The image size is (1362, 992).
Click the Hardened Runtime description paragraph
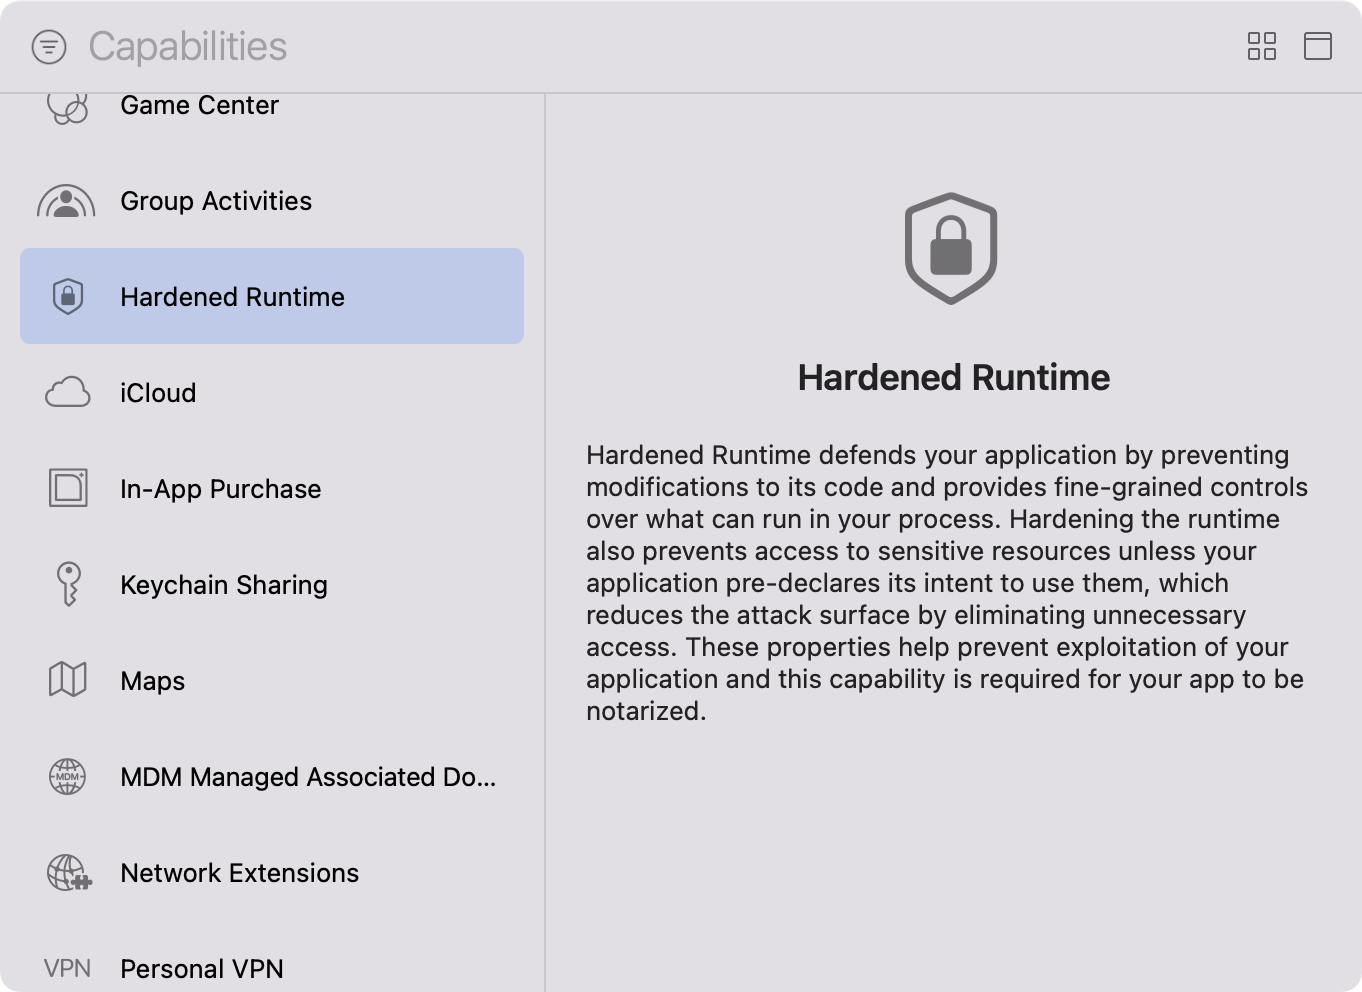click(947, 583)
